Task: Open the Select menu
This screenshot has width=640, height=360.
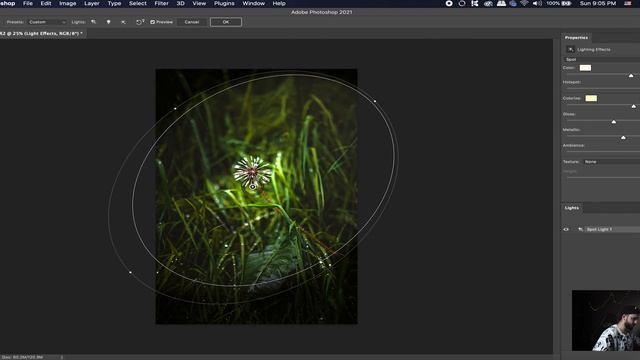Action: point(138,3)
